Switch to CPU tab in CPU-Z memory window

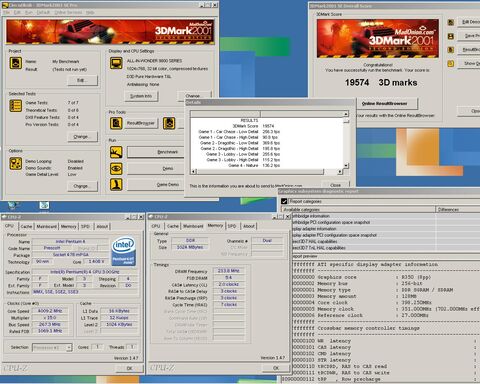tap(156, 226)
